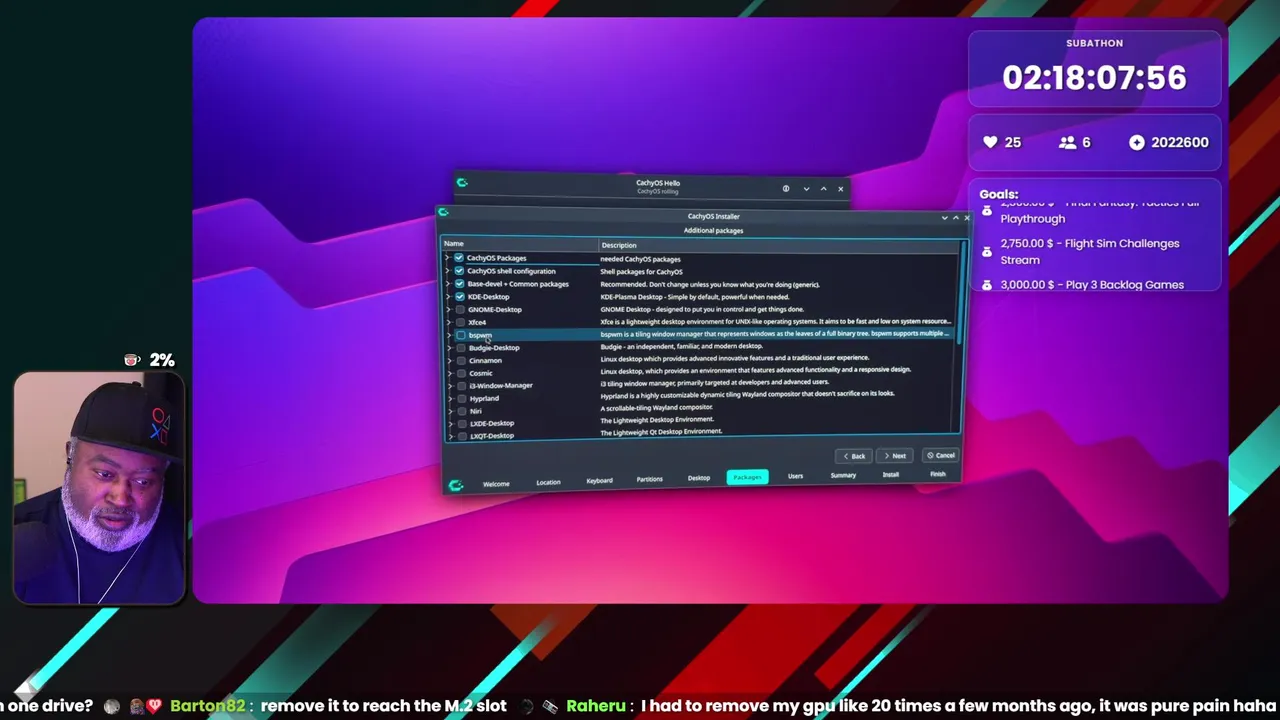Click the 'needed CachyOS packages' description
1280x720 pixels.
click(x=640, y=259)
